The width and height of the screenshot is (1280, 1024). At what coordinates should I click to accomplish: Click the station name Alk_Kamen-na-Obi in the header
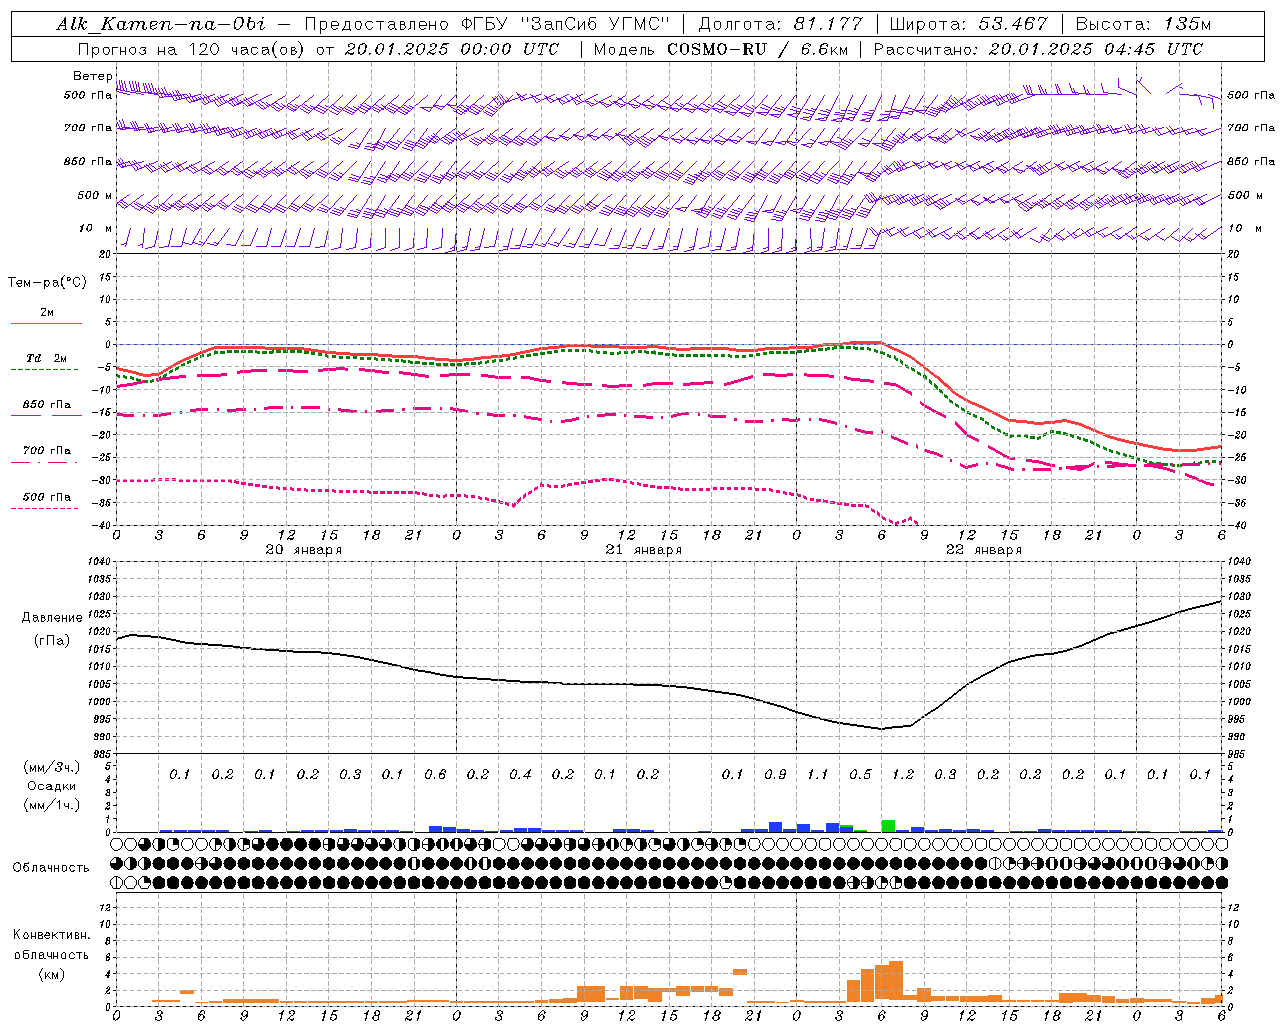pyautogui.click(x=161, y=24)
